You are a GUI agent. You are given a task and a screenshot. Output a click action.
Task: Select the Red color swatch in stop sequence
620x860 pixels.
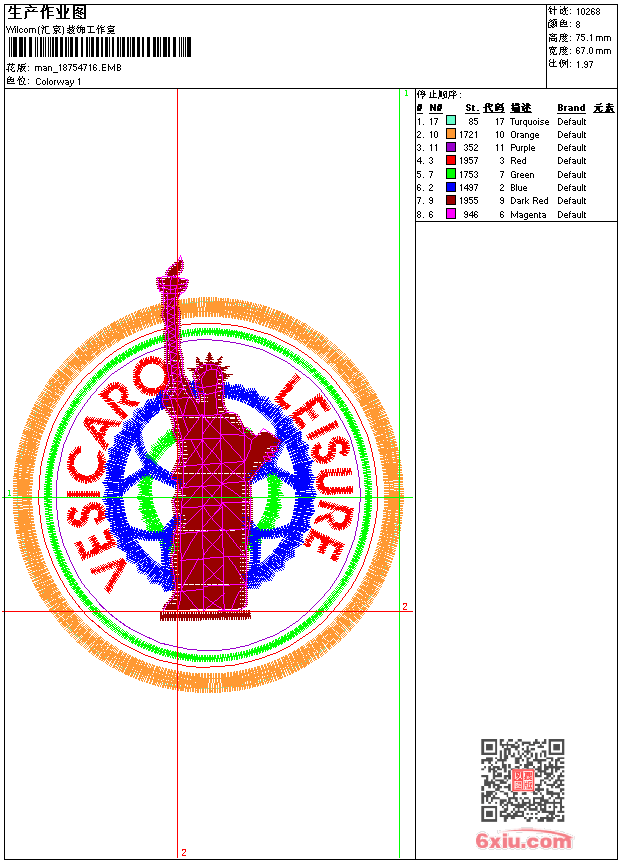450,160
